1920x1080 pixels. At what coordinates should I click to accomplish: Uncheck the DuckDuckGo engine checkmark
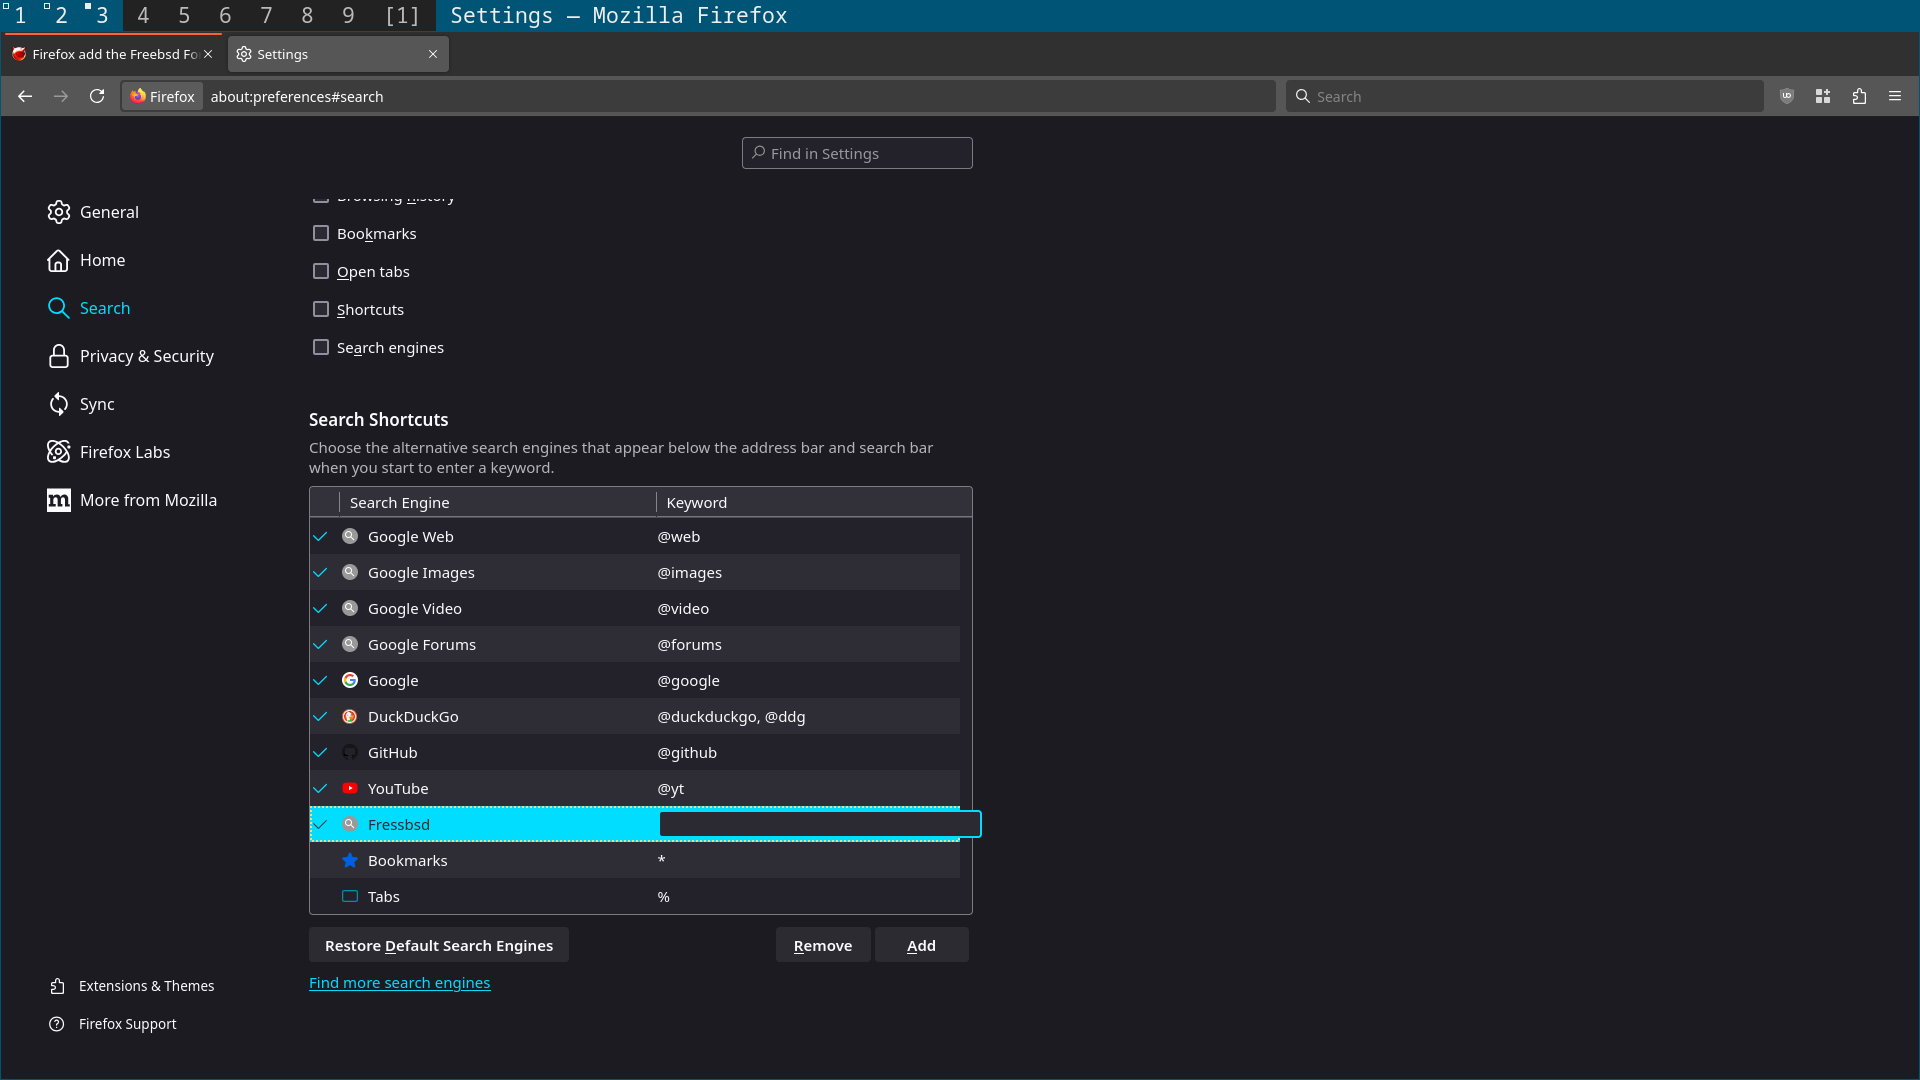(321, 716)
